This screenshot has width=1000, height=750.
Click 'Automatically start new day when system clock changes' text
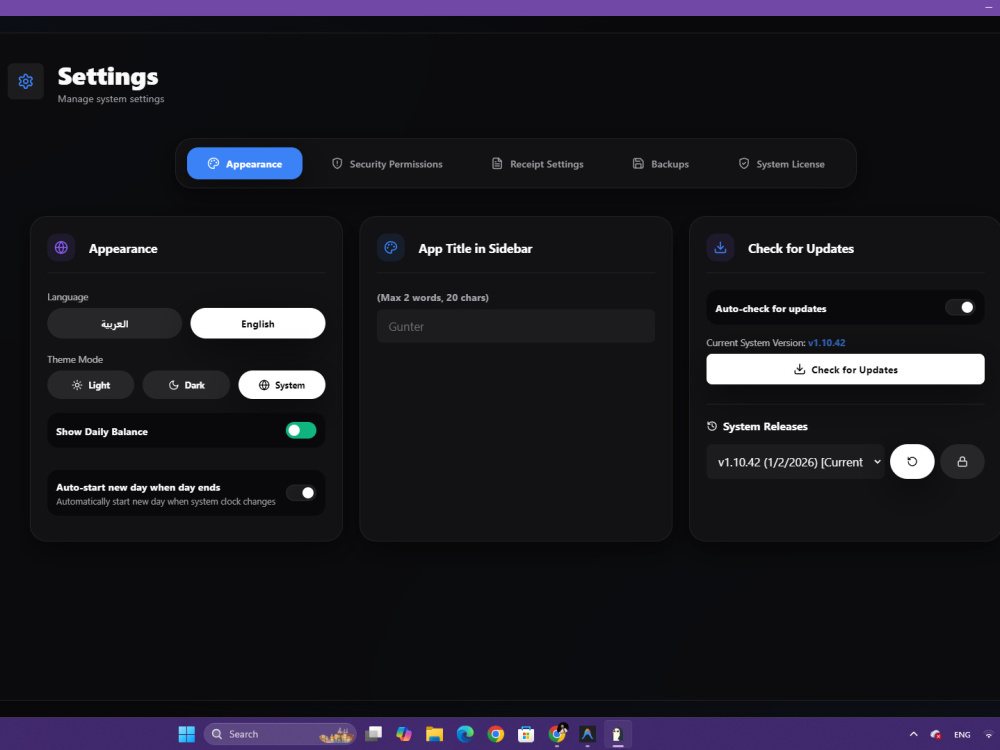[x=166, y=501]
